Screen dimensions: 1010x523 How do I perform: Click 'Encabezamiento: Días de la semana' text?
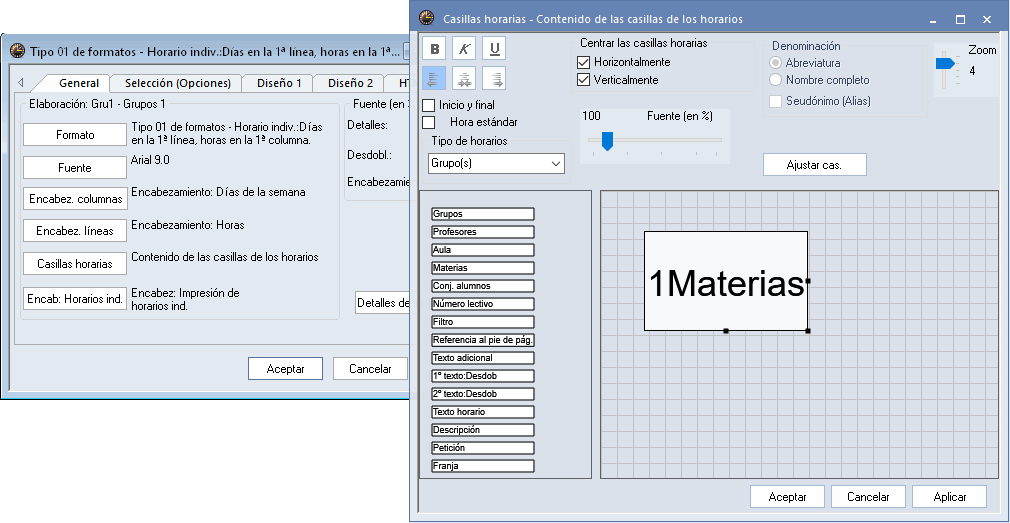pos(218,192)
